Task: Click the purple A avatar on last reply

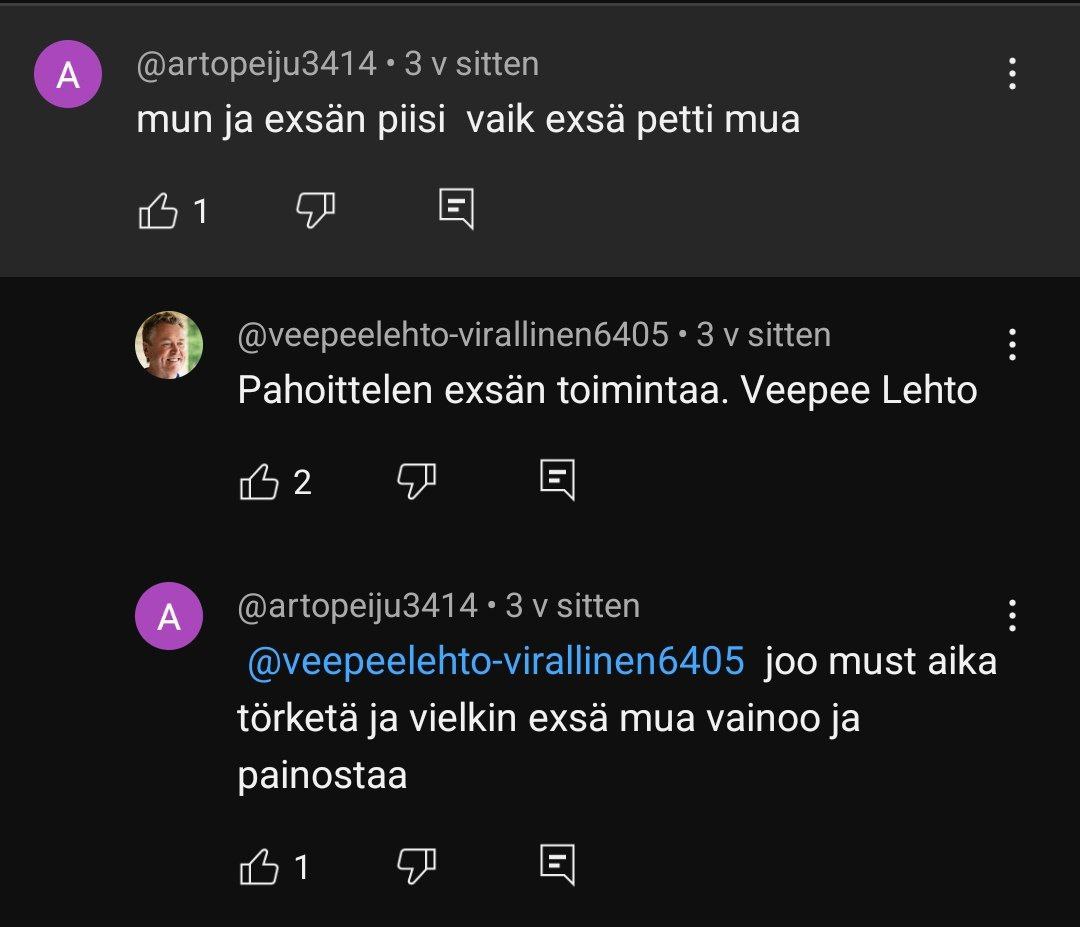Action: (x=169, y=616)
